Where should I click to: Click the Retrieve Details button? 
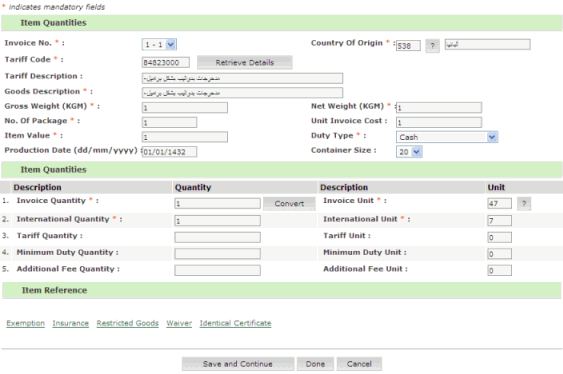pos(245,62)
